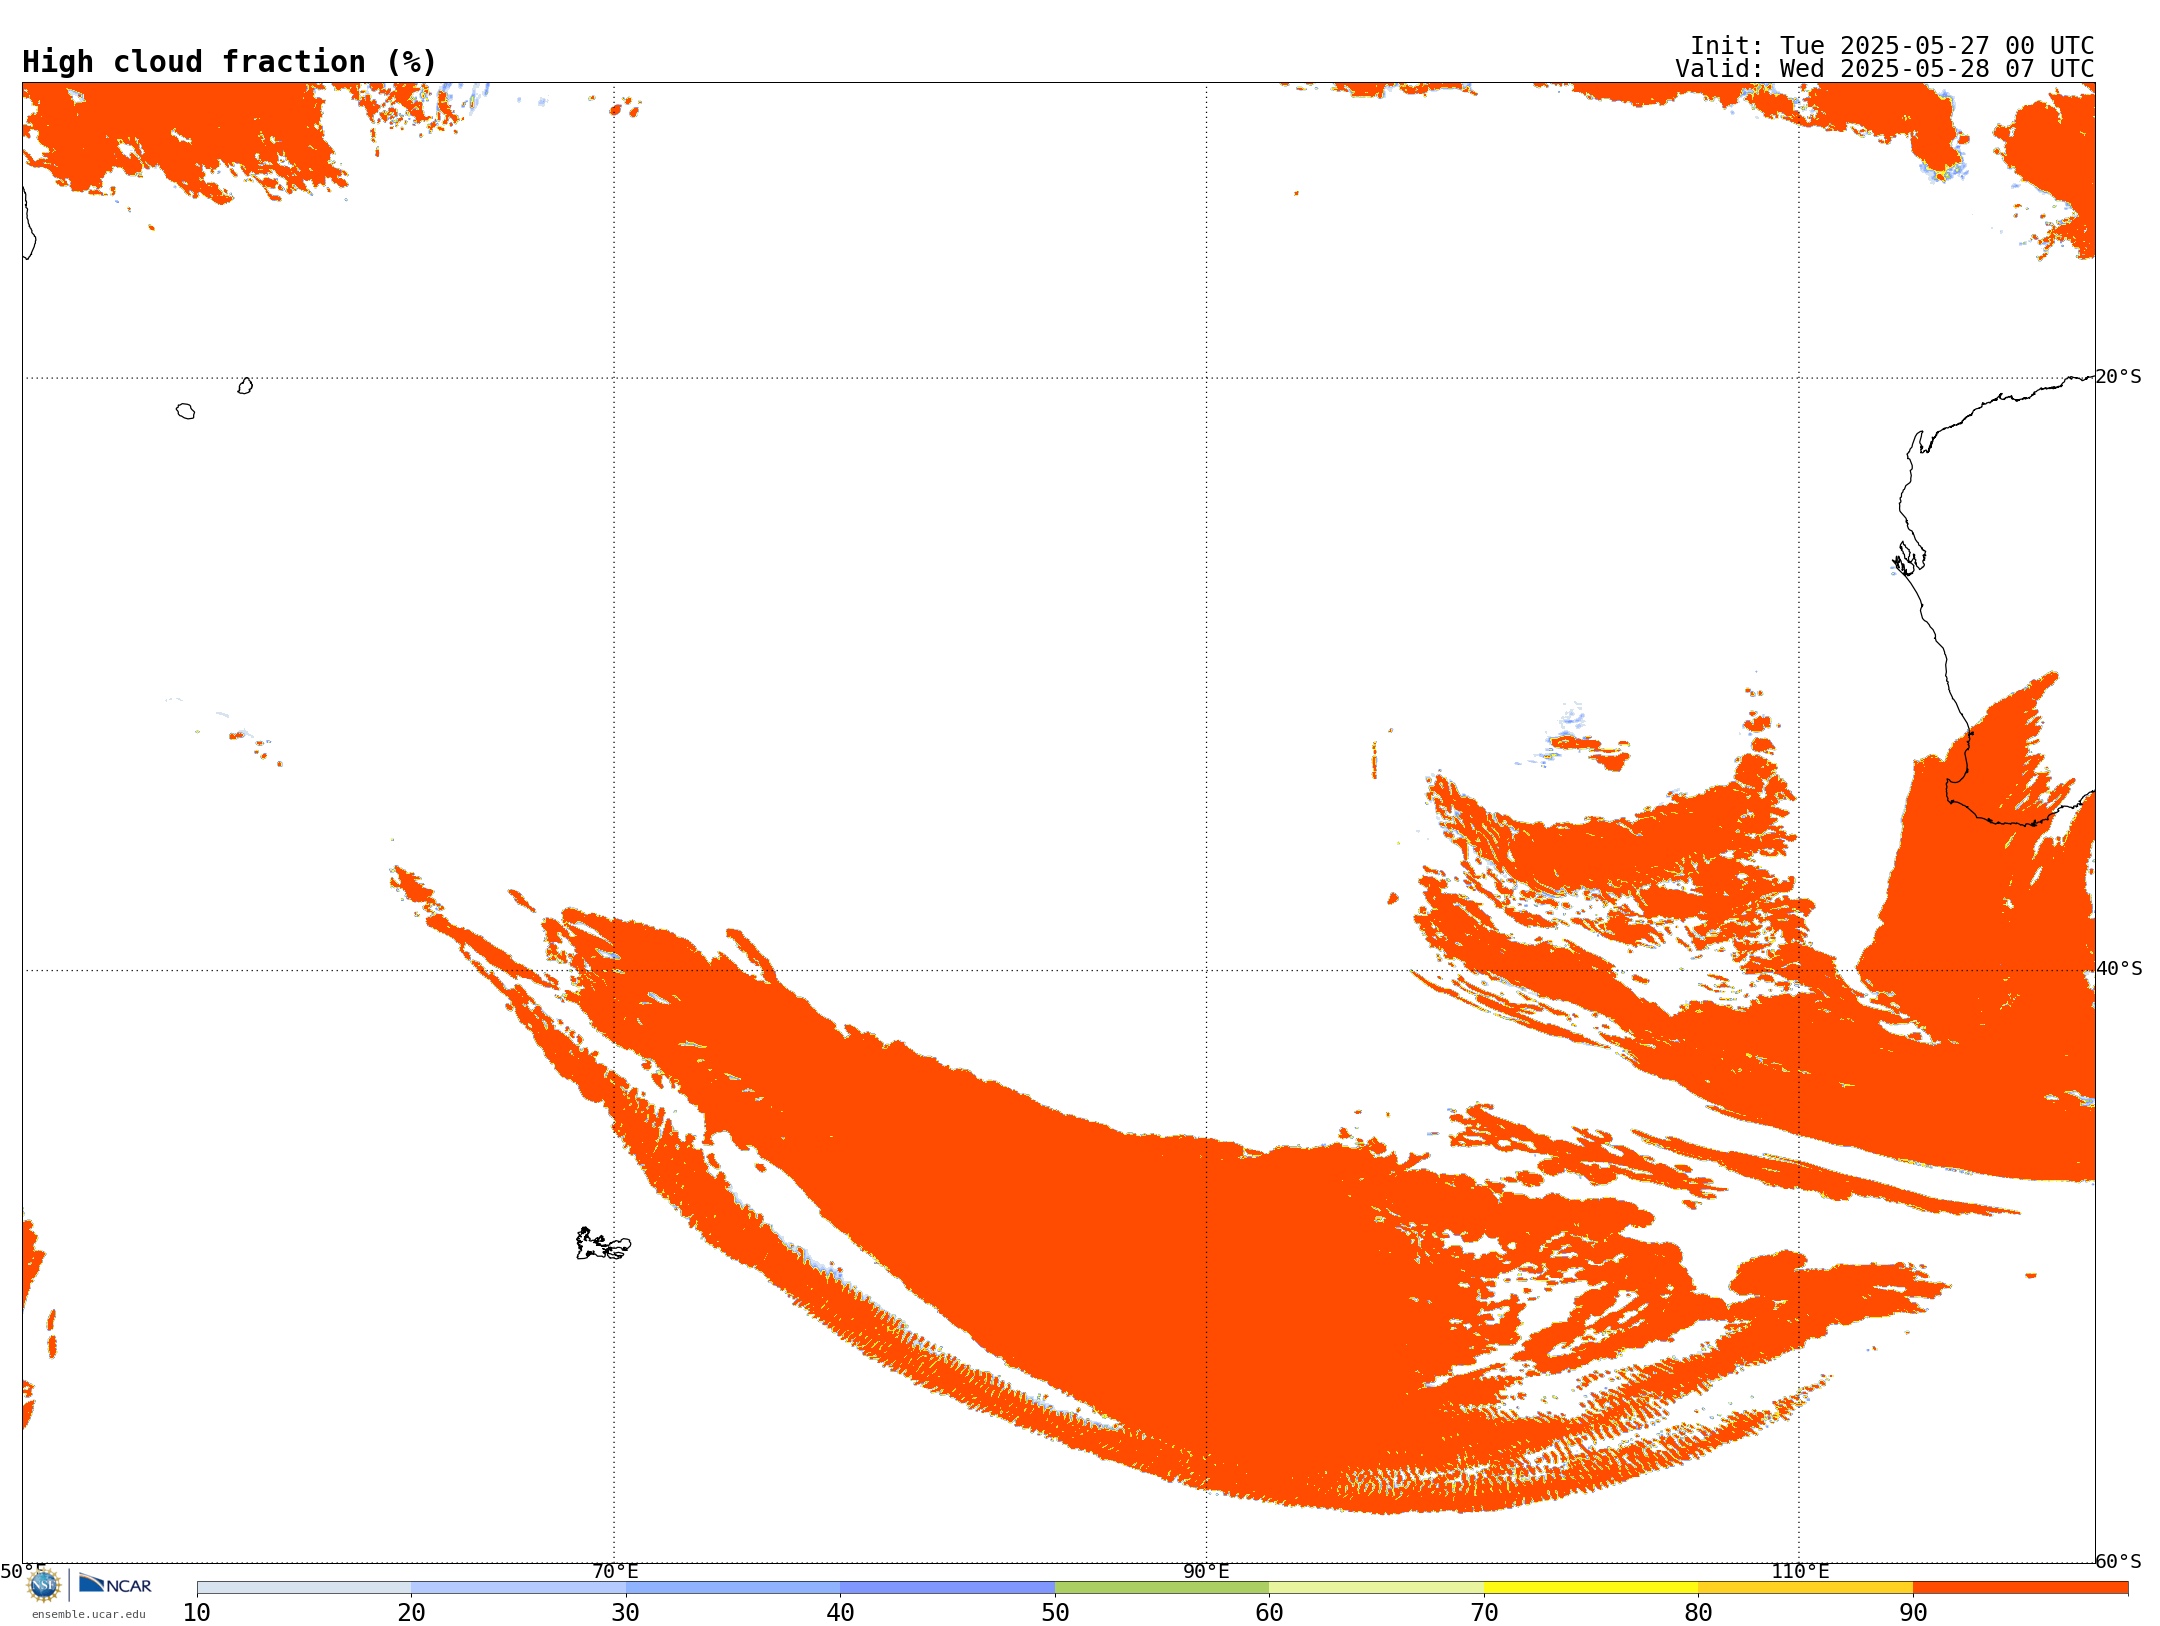The width and height of the screenshot is (2160, 1626).
Task: Click the 60–70 pale yellow-green colorbar segment
Action: pos(1376,1588)
